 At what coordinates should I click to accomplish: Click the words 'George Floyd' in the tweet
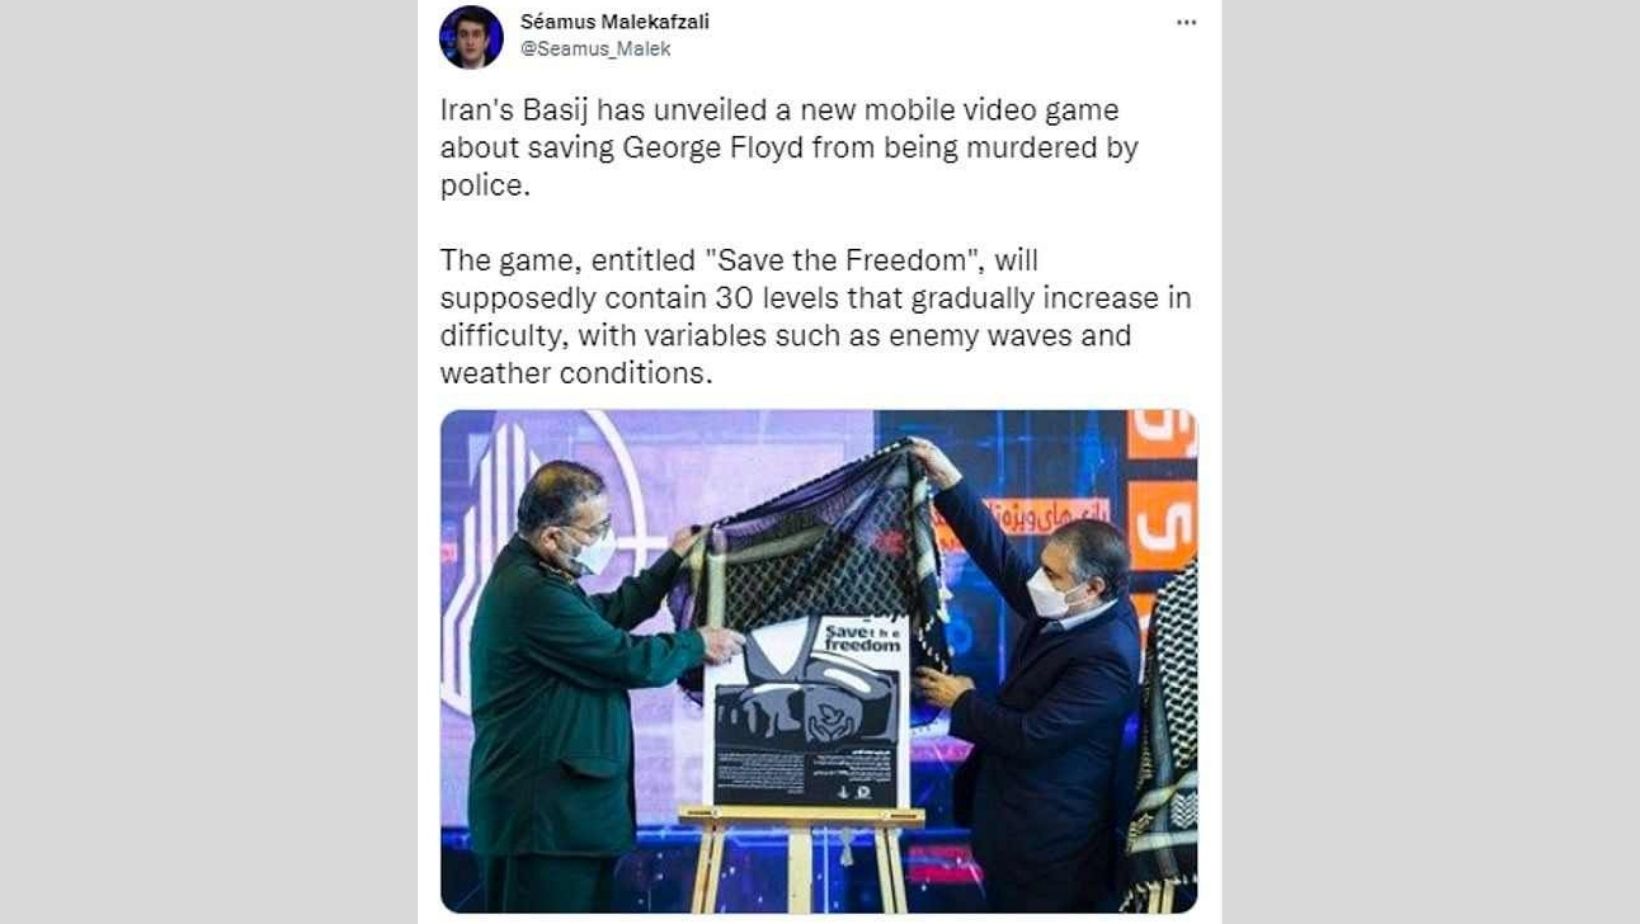pyautogui.click(x=713, y=148)
